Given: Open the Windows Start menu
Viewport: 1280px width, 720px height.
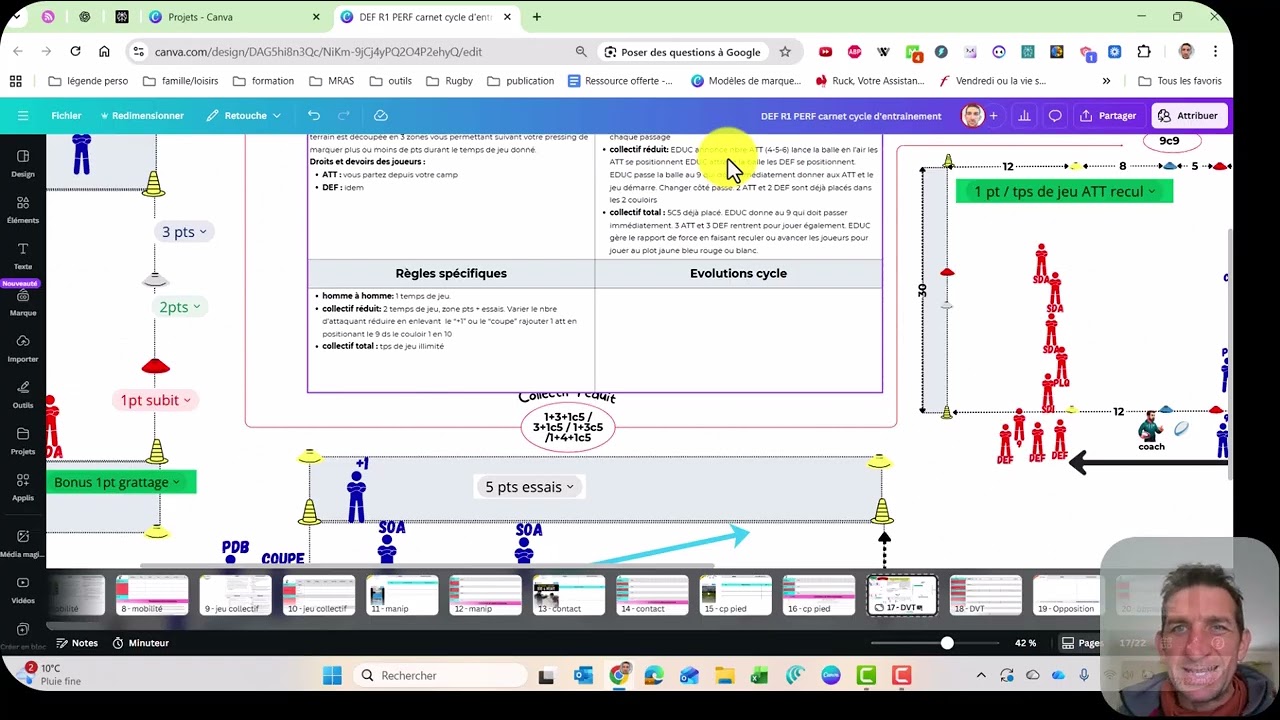Looking at the screenshot, I should [332, 676].
